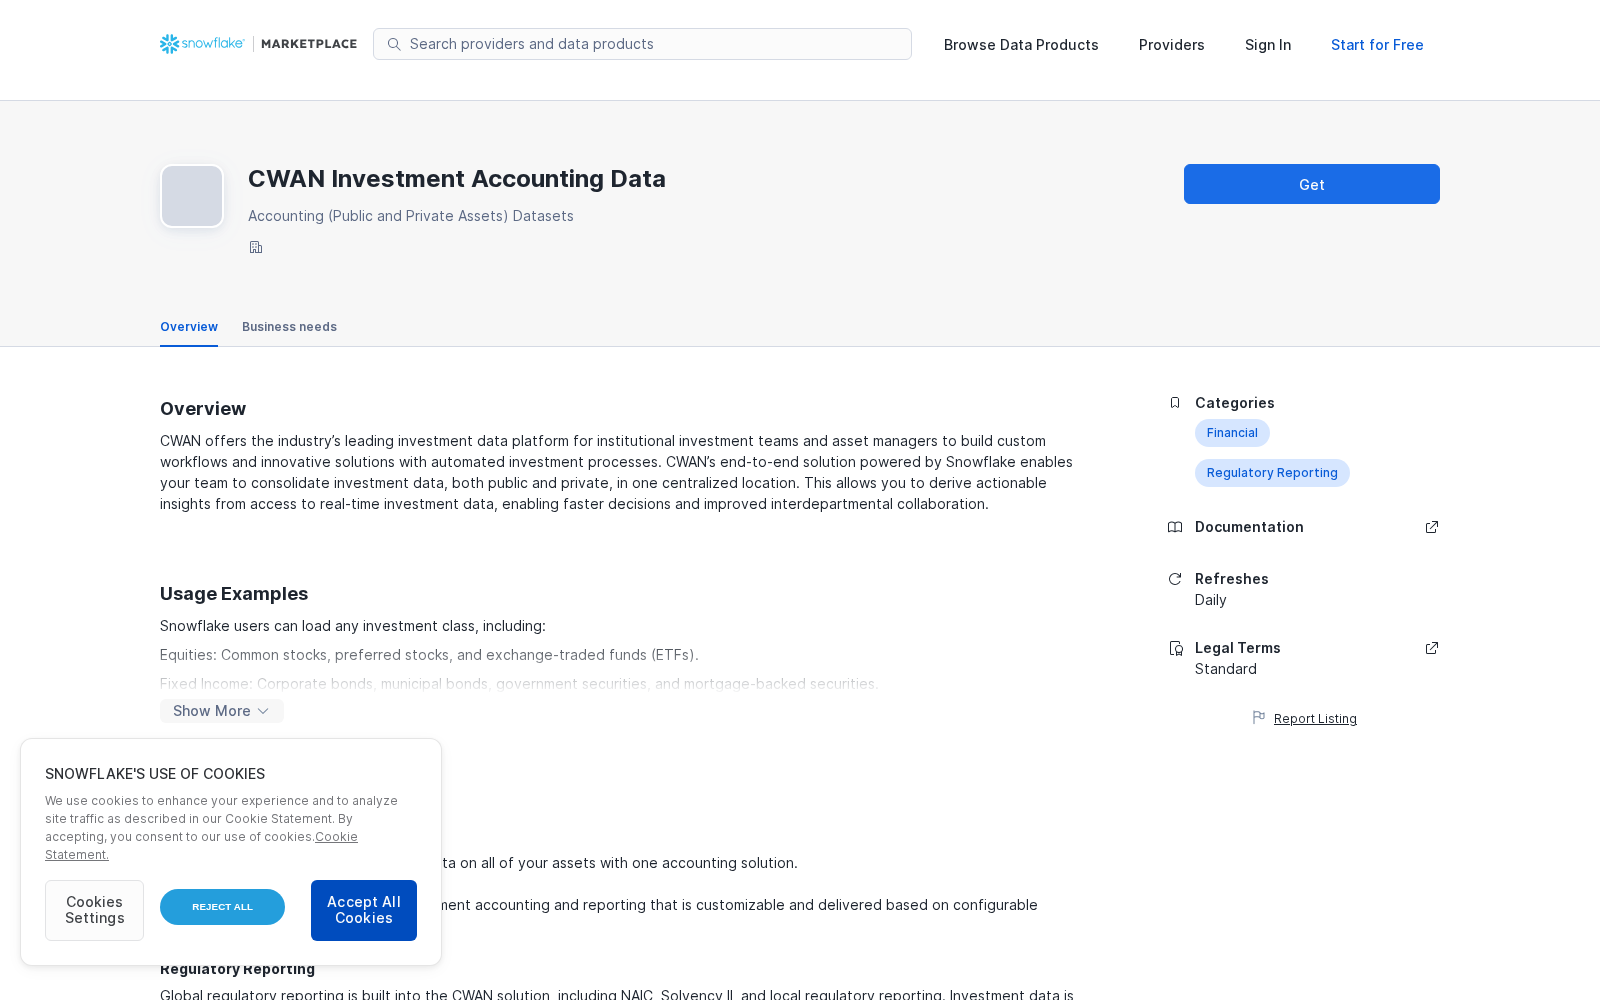The image size is (1600, 1000).
Task: Click REJECT ALL cookies button
Action: click(x=222, y=907)
